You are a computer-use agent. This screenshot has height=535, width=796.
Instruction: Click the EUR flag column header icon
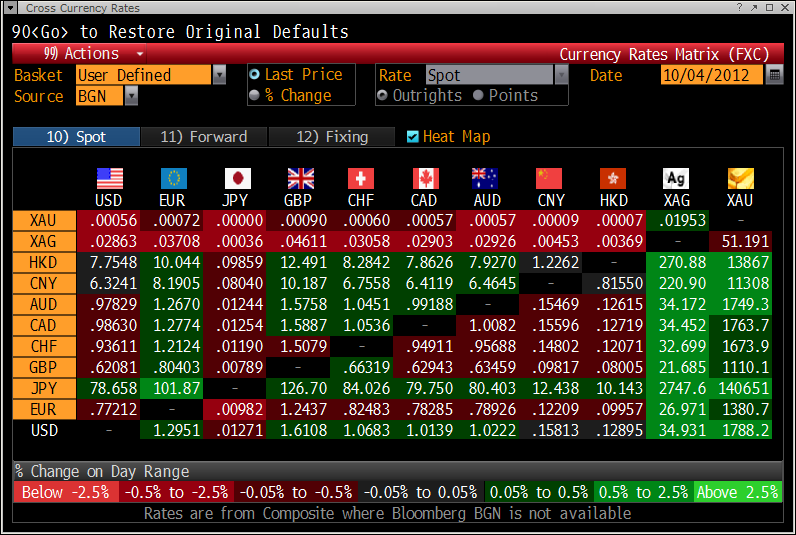(173, 178)
